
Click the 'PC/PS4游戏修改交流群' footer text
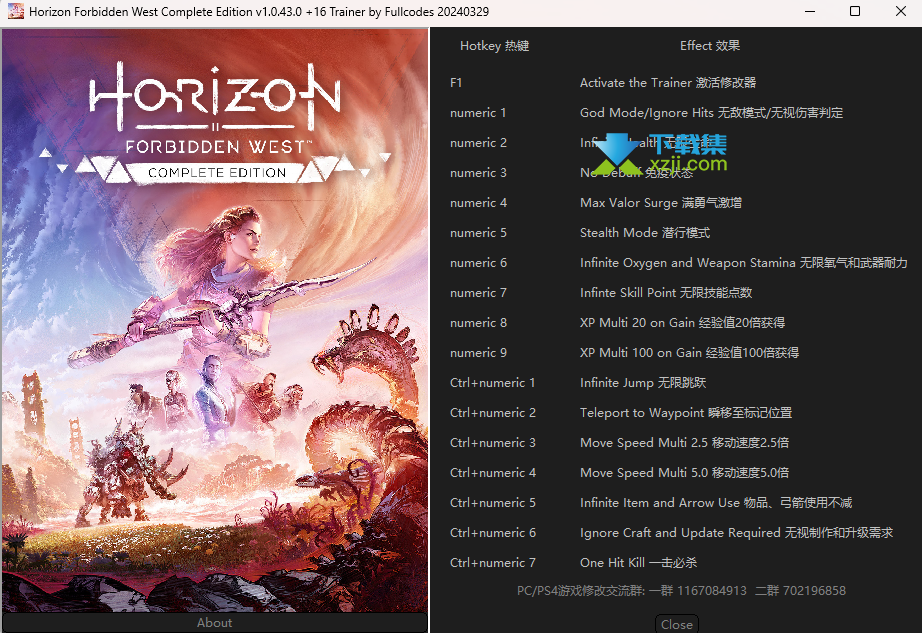pos(581,591)
